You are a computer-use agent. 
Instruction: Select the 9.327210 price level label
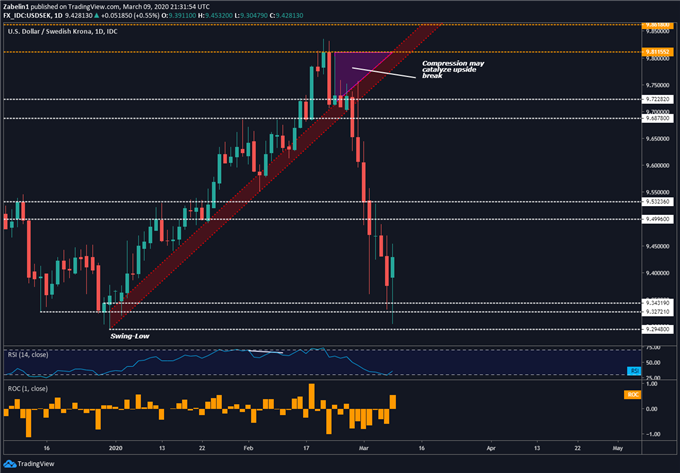(x=658, y=312)
